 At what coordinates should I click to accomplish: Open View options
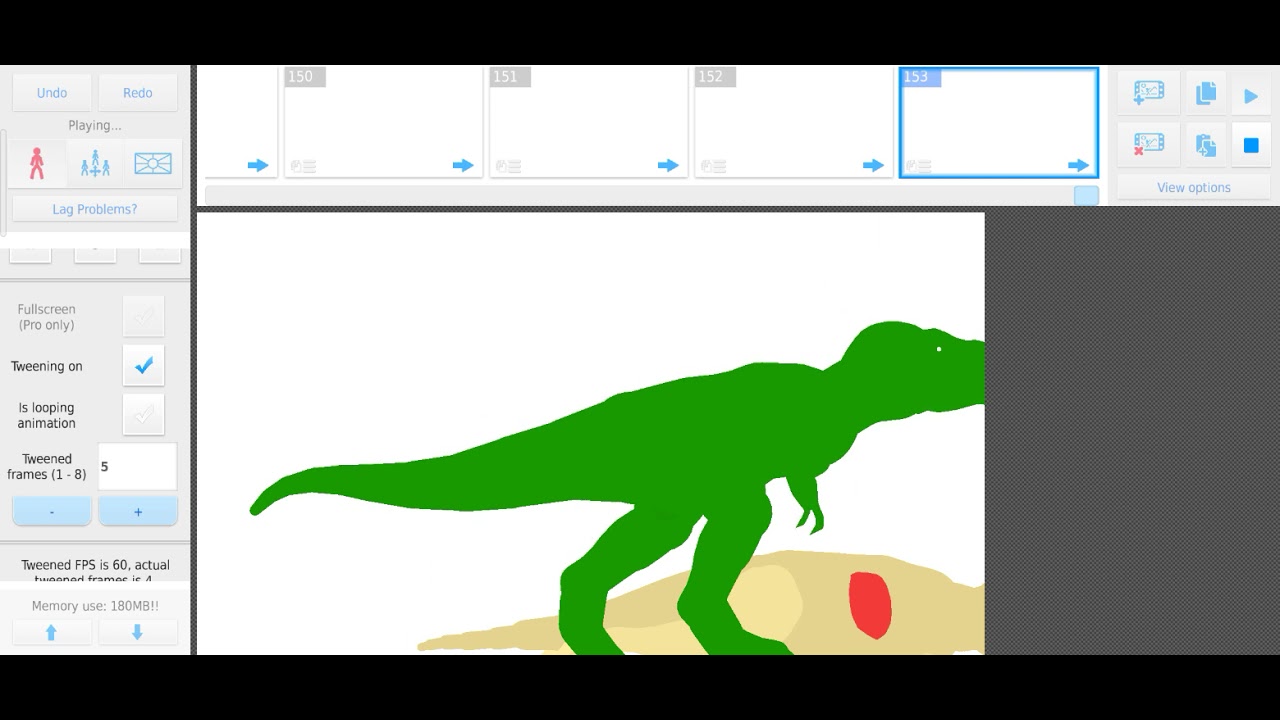[1194, 187]
